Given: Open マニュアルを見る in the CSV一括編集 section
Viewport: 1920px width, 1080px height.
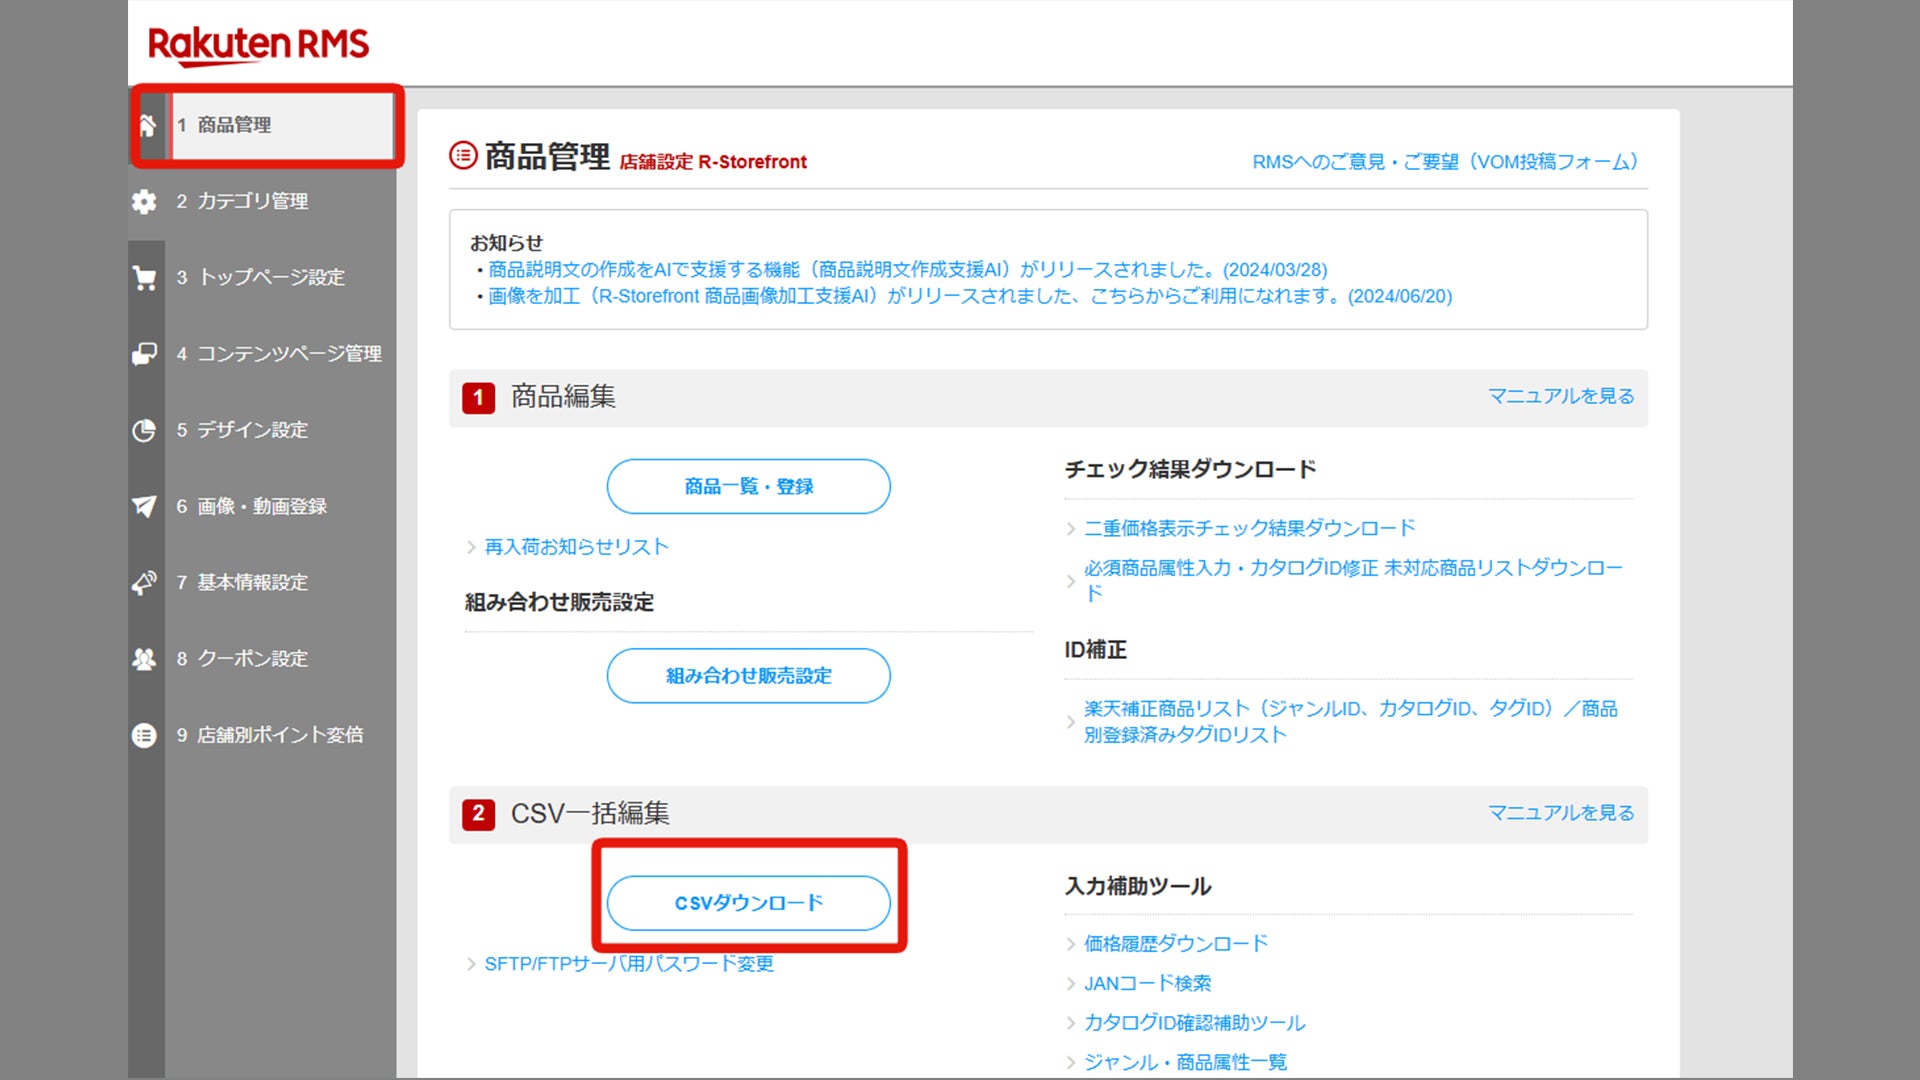Looking at the screenshot, I should [1561, 813].
